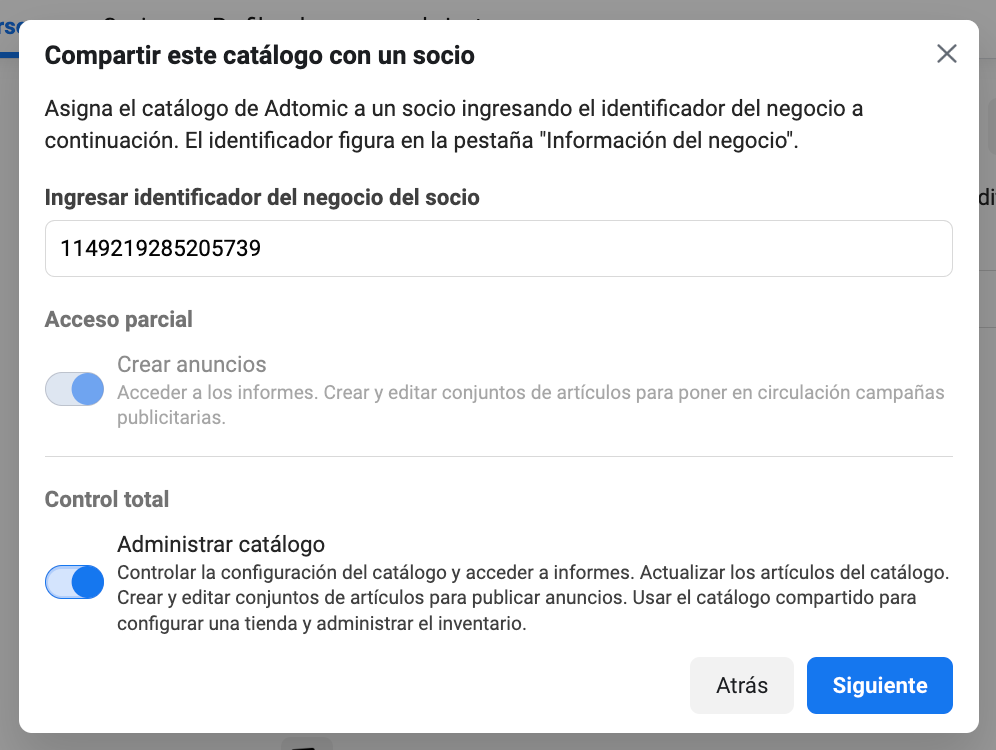Click the partner business ID input field
996x750 pixels.
(x=499, y=248)
